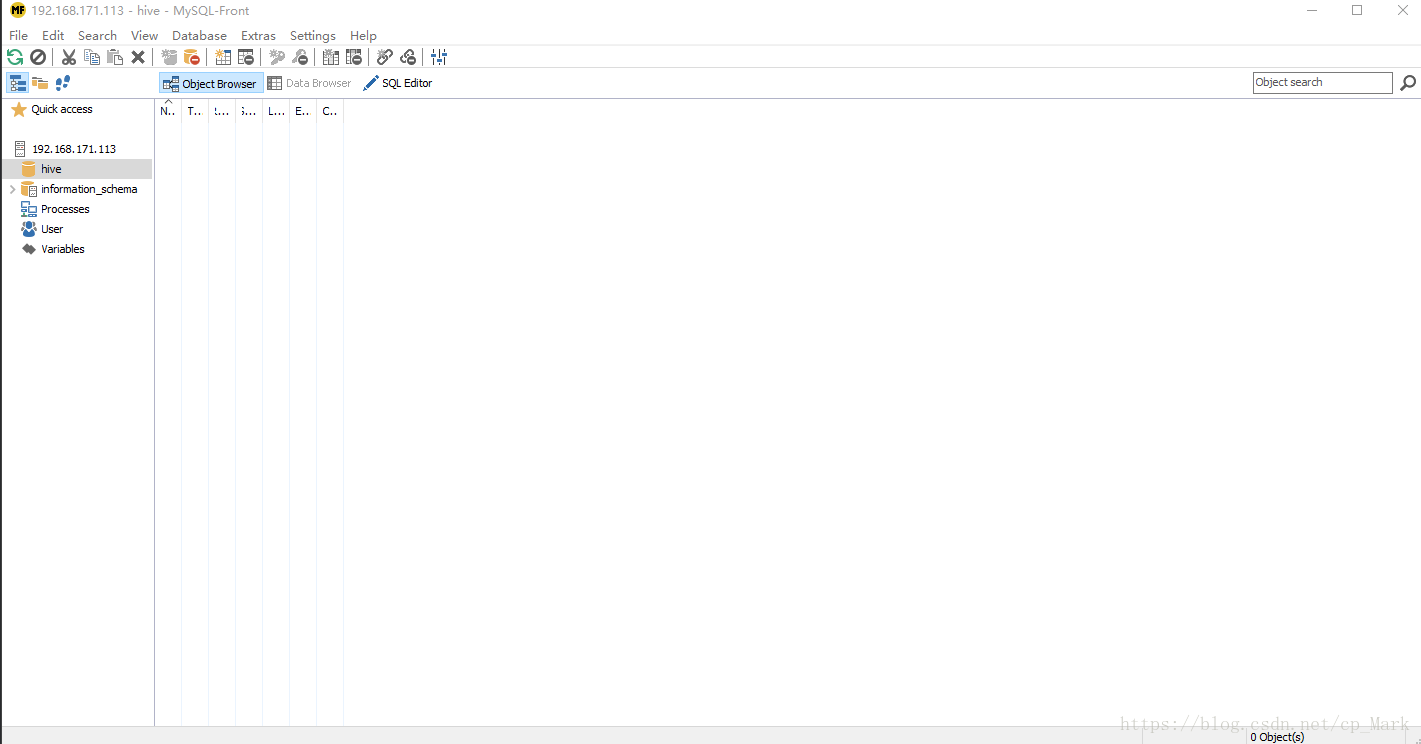Click the Delete Table icon

[x=246, y=58]
